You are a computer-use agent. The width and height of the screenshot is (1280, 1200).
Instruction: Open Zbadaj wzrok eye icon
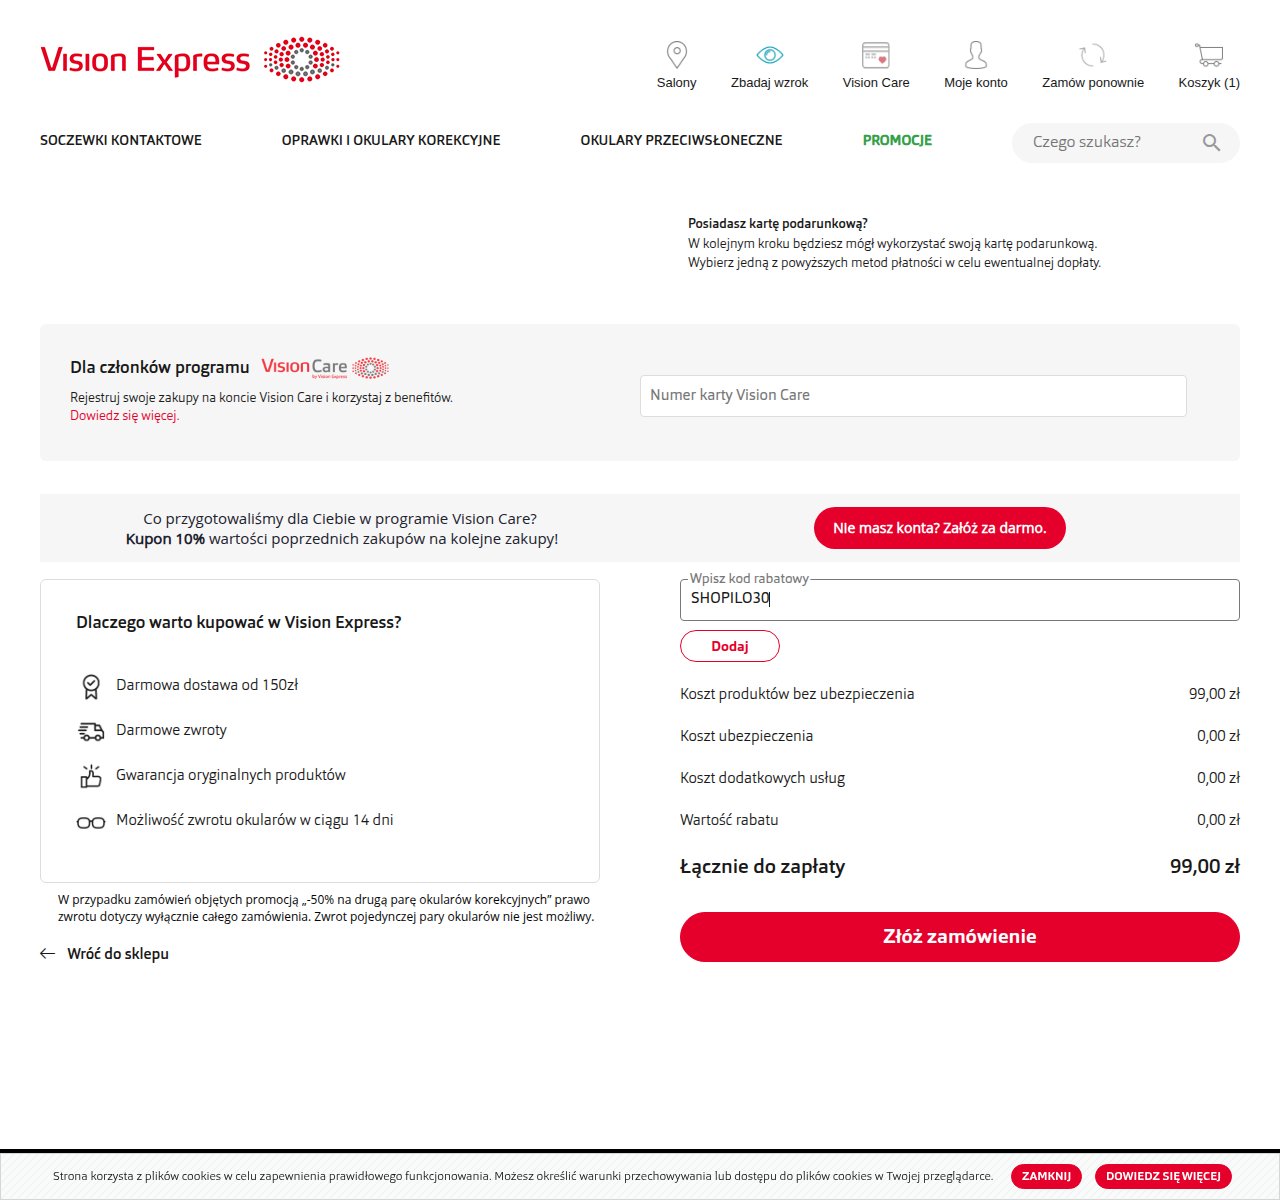(770, 54)
